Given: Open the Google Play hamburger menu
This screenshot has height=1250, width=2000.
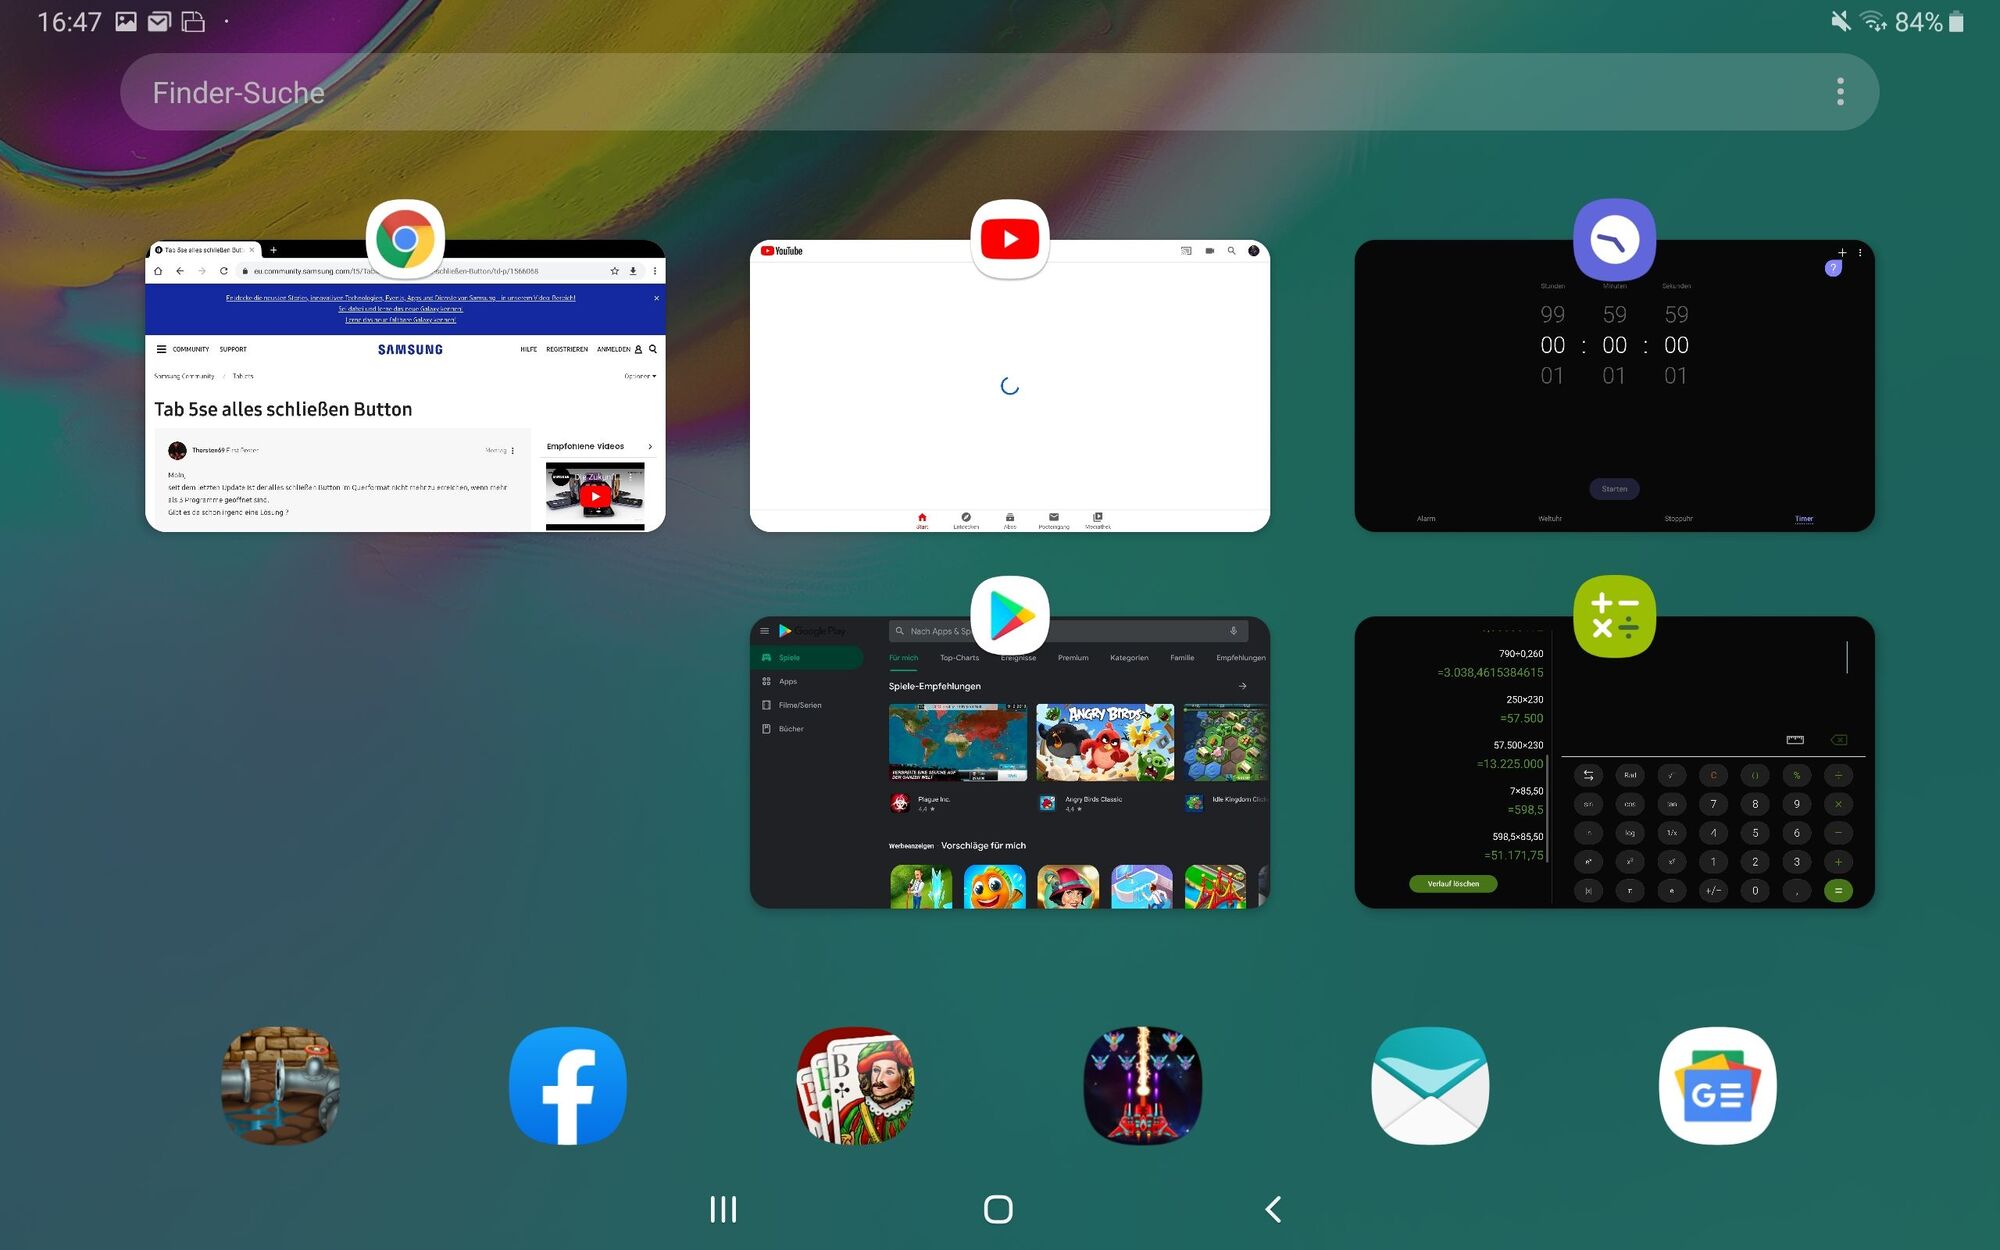Looking at the screenshot, I should 765,631.
